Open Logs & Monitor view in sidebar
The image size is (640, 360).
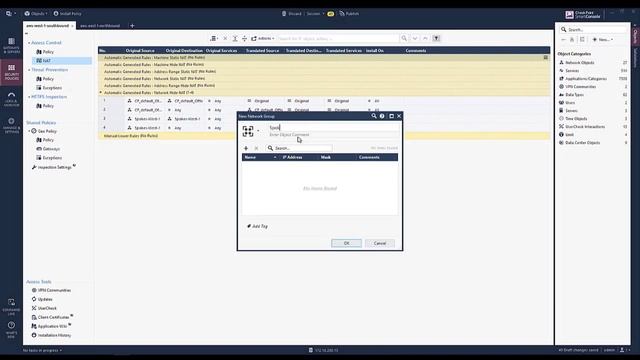(x=11, y=99)
